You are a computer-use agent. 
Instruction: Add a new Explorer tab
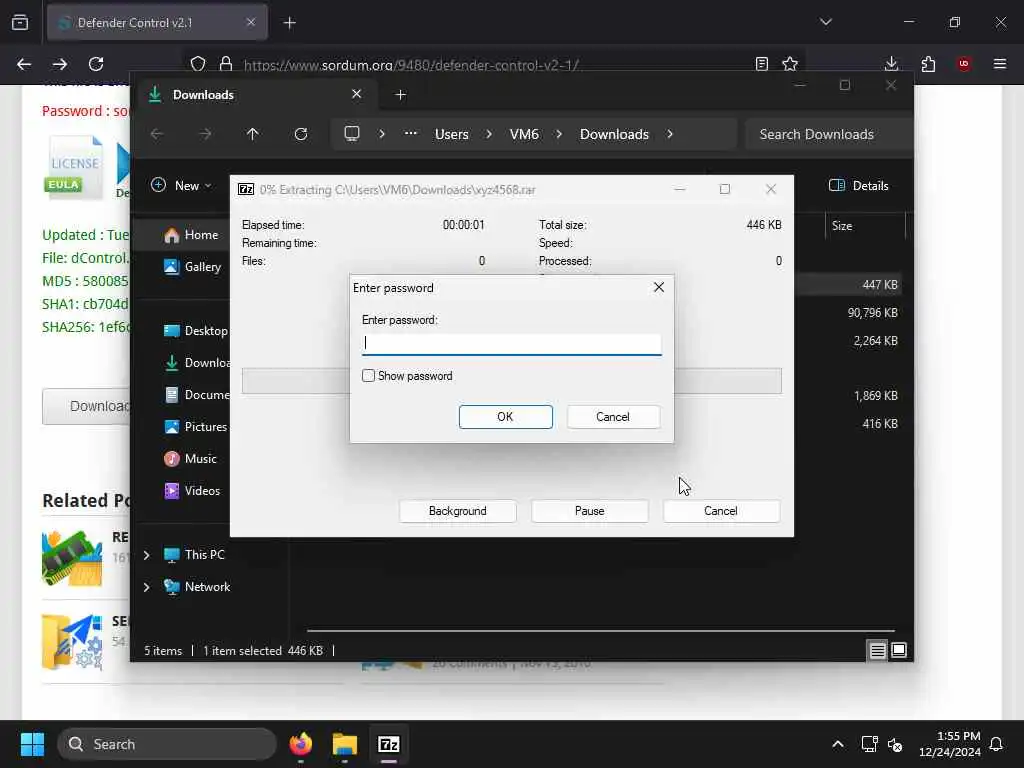[401, 95]
